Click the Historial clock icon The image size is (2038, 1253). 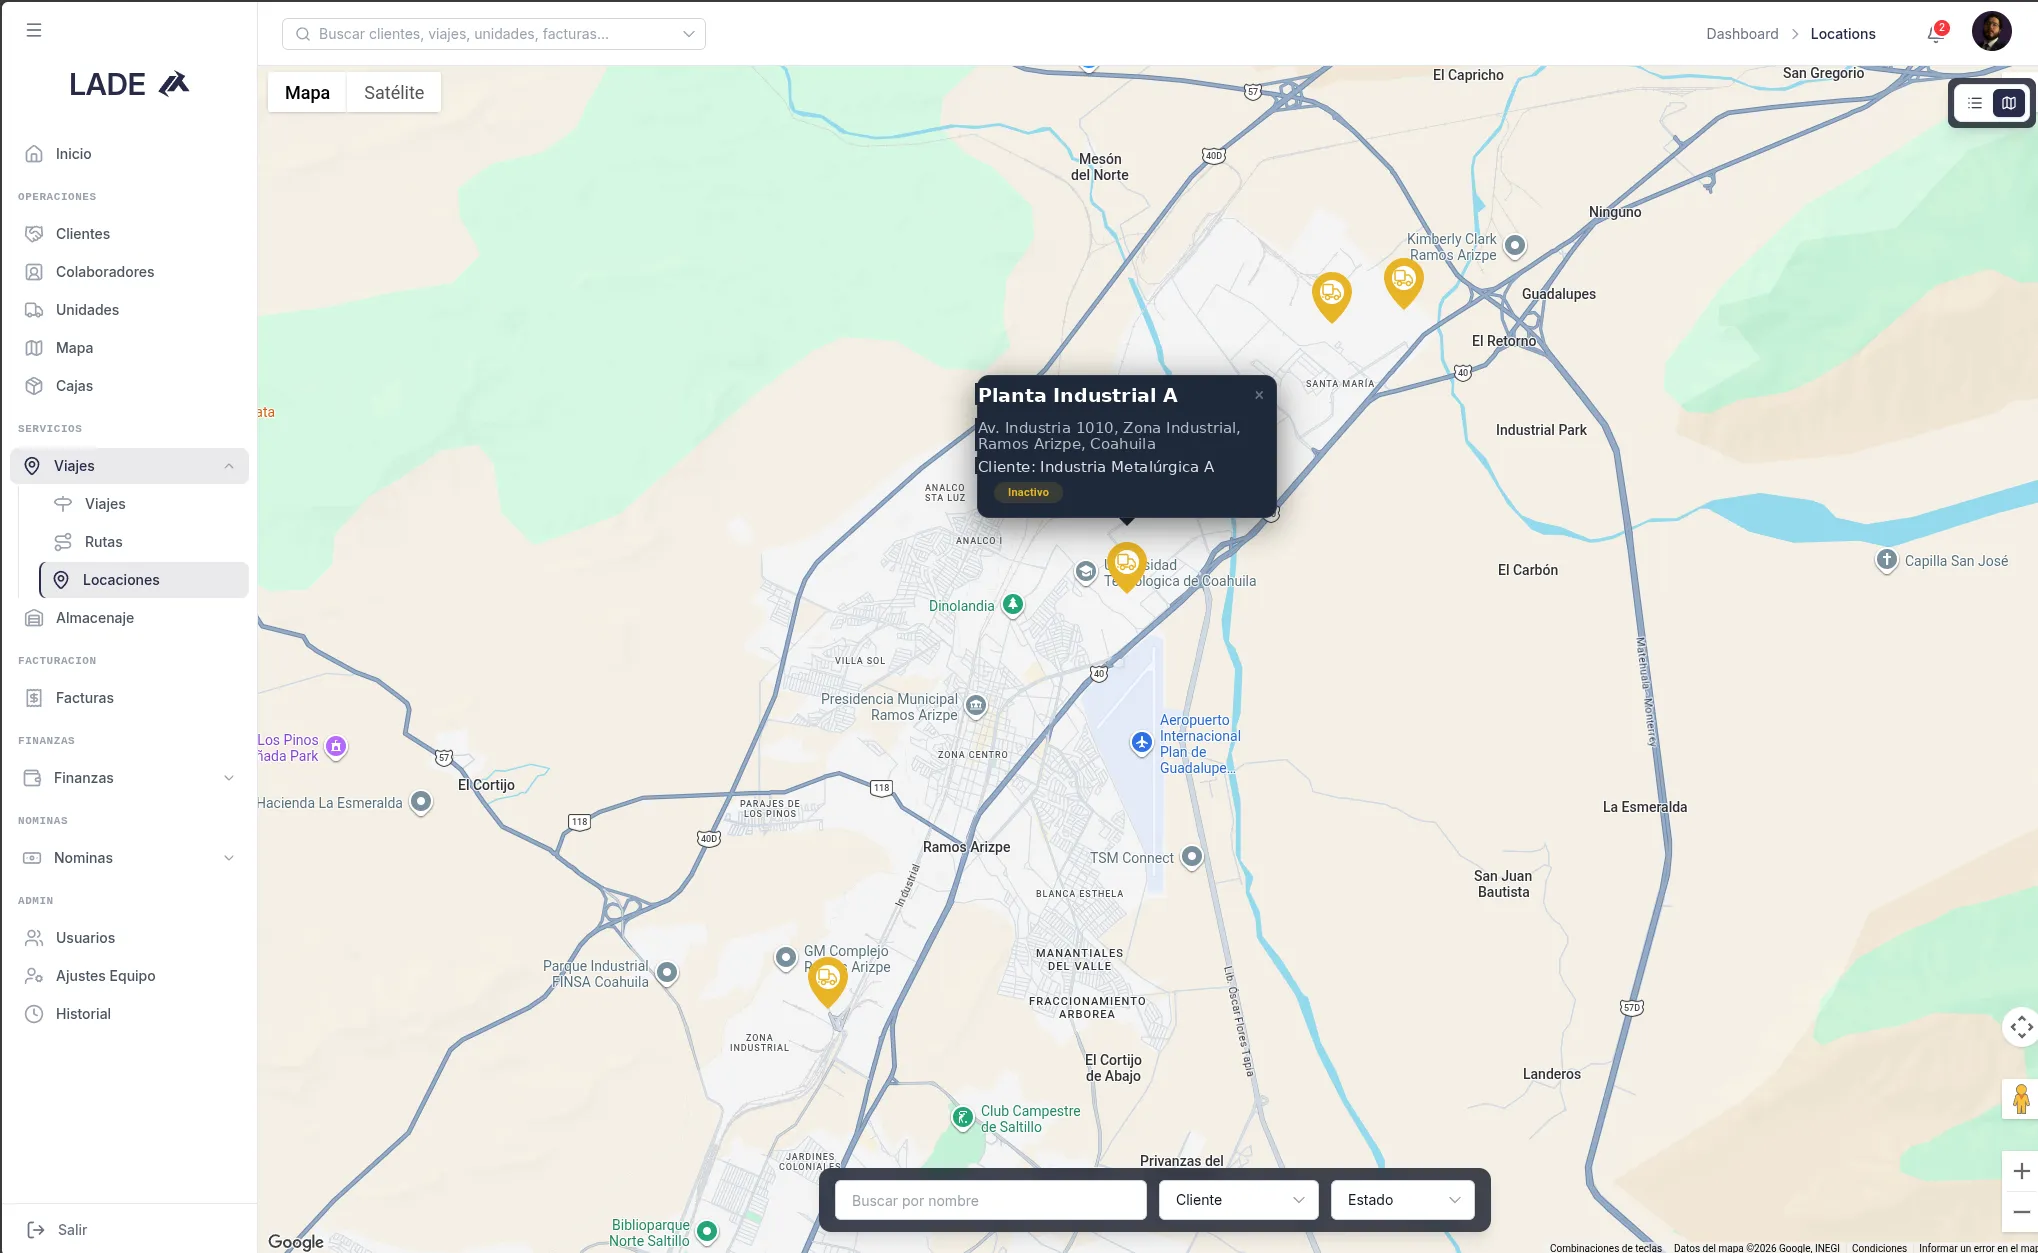(x=34, y=1014)
